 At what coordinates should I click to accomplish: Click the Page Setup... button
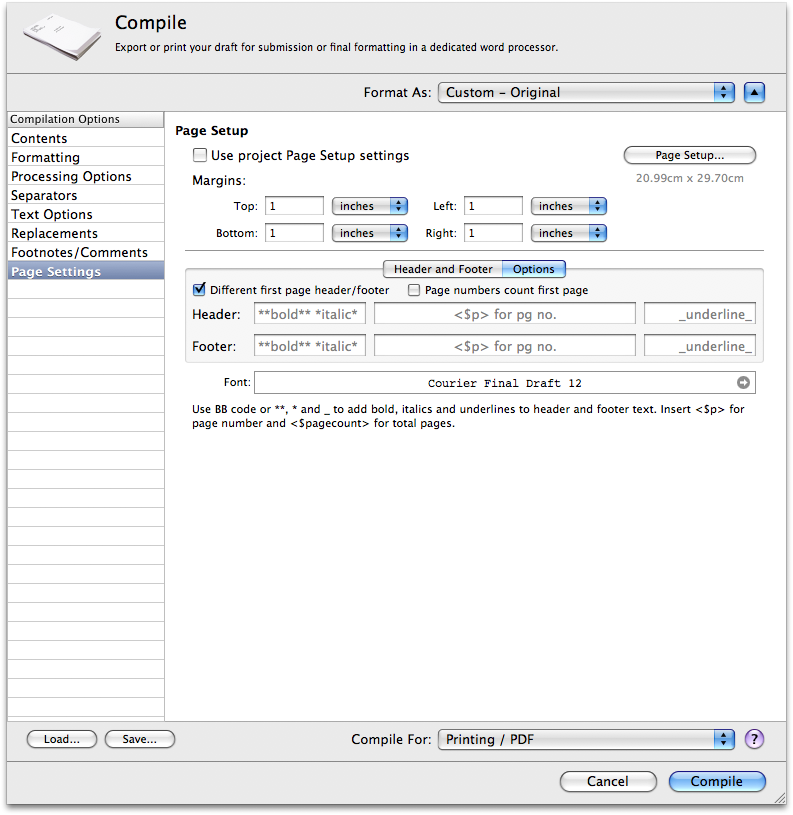(x=689, y=155)
